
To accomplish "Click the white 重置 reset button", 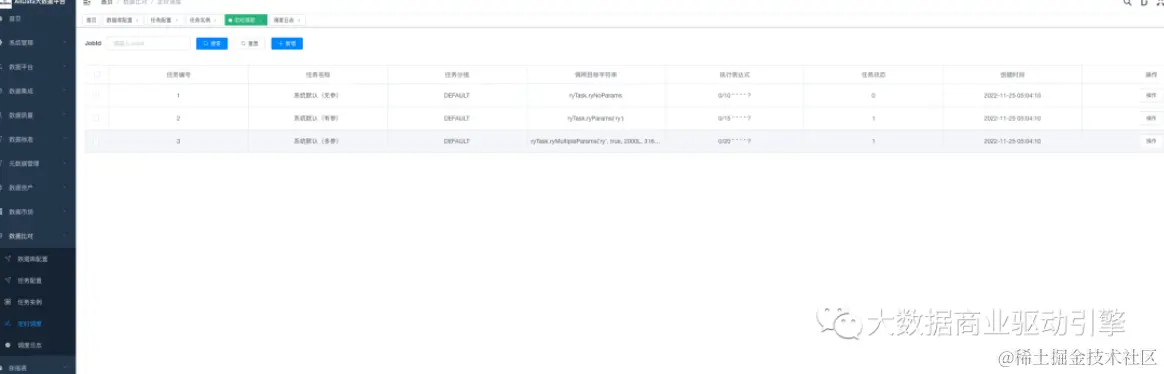I will 249,44.
